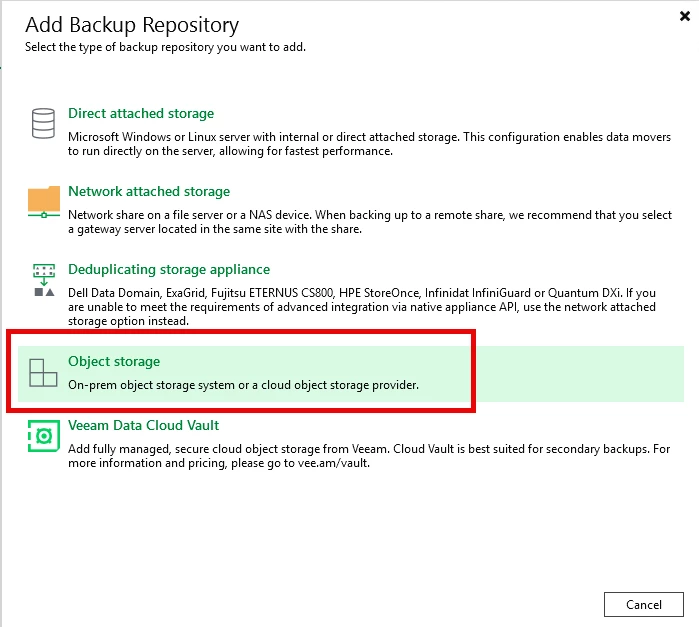Click the Cloud Vault secondary backups description

(x=369, y=456)
